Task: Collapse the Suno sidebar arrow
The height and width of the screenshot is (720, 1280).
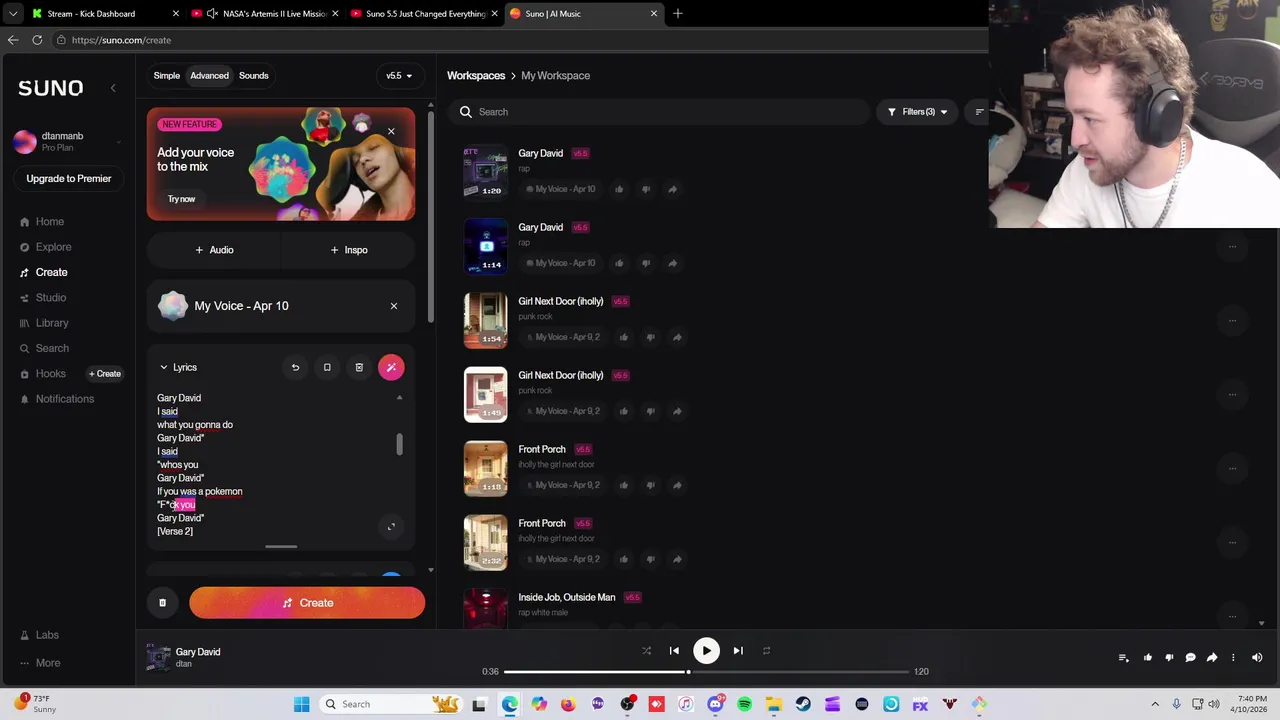Action: [113, 88]
